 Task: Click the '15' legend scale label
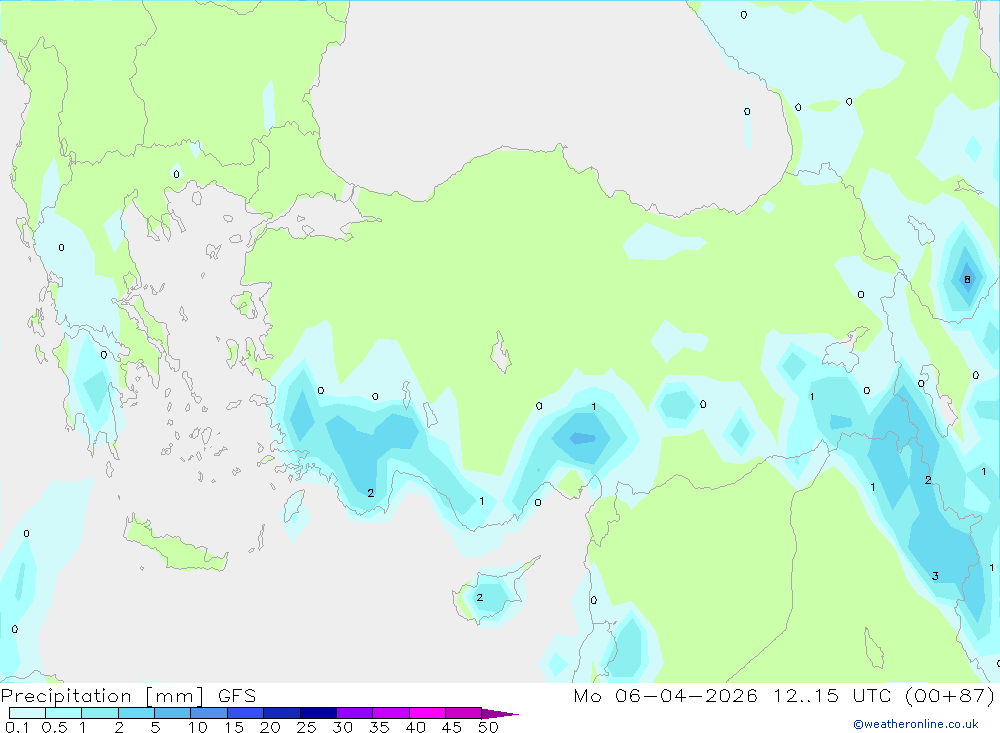(x=234, y=727)
